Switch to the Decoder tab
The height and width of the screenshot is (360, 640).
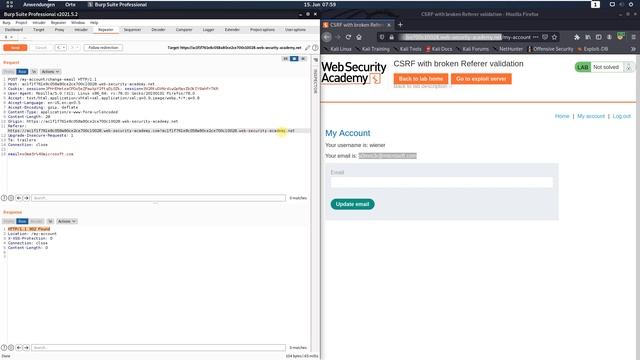[158, 30]
